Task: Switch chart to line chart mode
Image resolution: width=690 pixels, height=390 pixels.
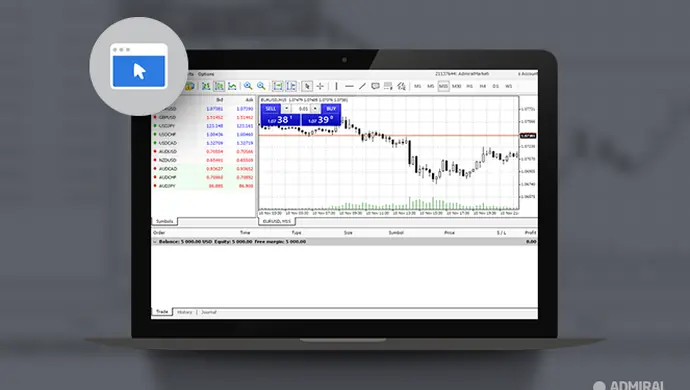Action: [232, 86]
